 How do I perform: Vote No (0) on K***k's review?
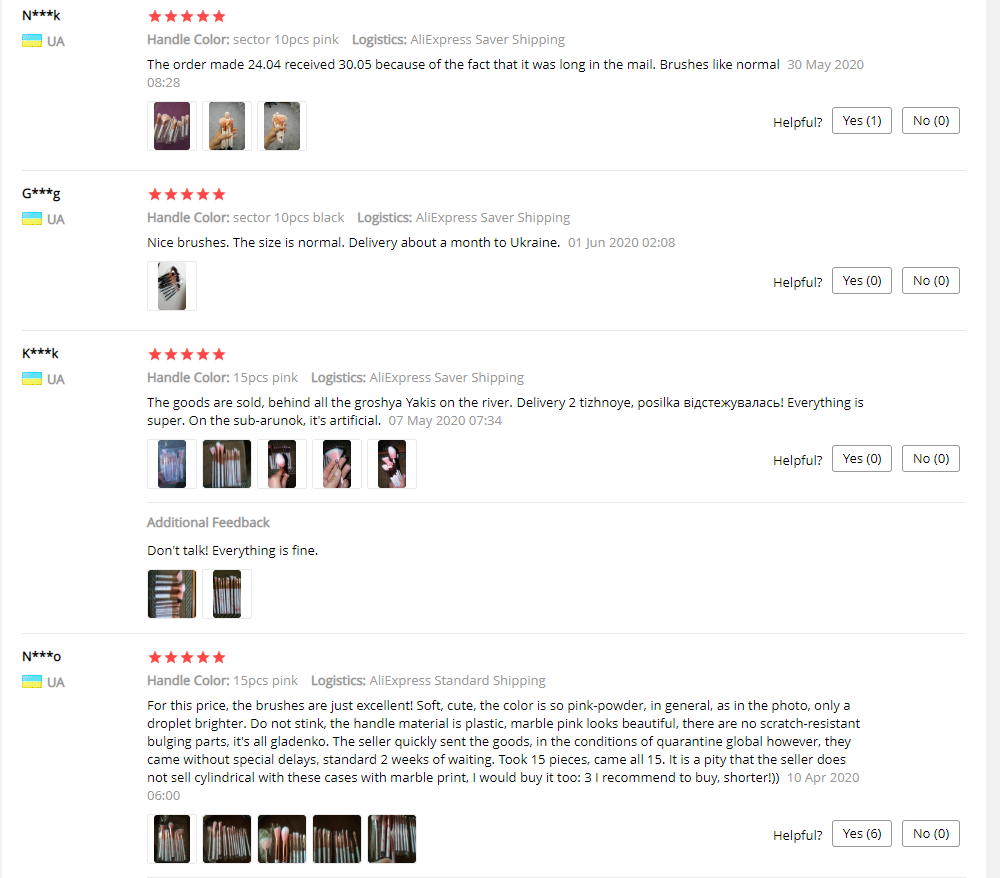pos(930,458)
